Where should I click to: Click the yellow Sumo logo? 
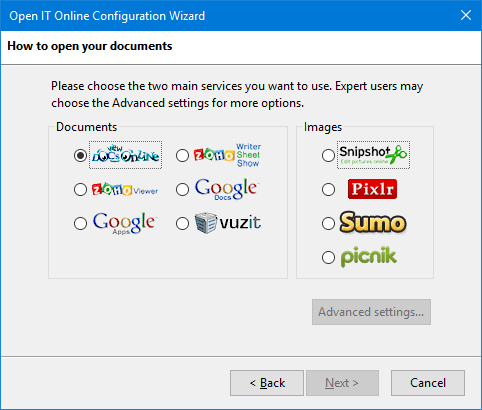coord(373,222)
